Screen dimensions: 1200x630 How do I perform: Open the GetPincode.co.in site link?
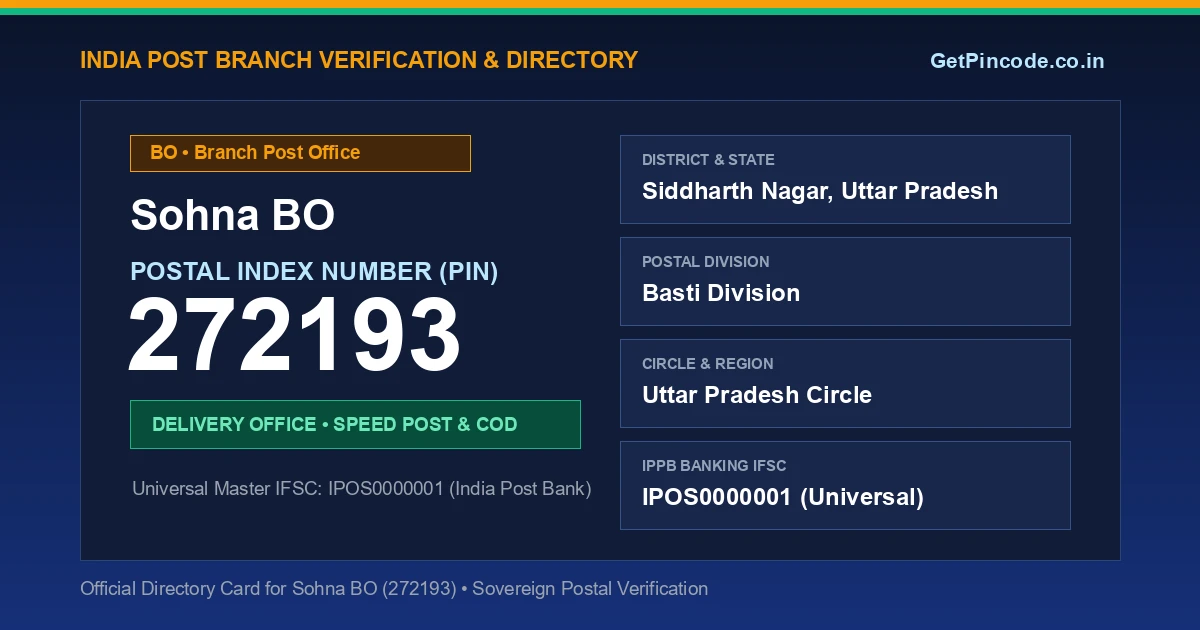coord(1017,61)
